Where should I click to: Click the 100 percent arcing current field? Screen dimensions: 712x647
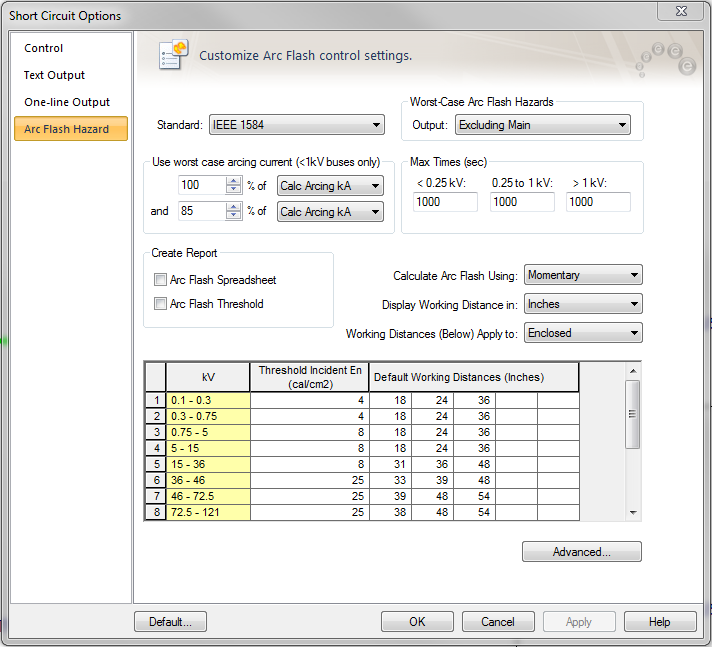[202, 185]
